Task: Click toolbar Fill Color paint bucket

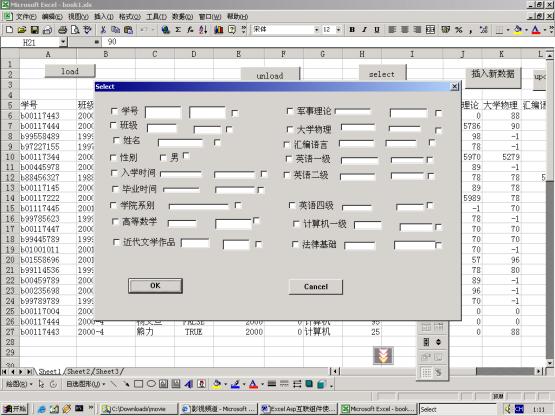Action: [x=518, y=30]
